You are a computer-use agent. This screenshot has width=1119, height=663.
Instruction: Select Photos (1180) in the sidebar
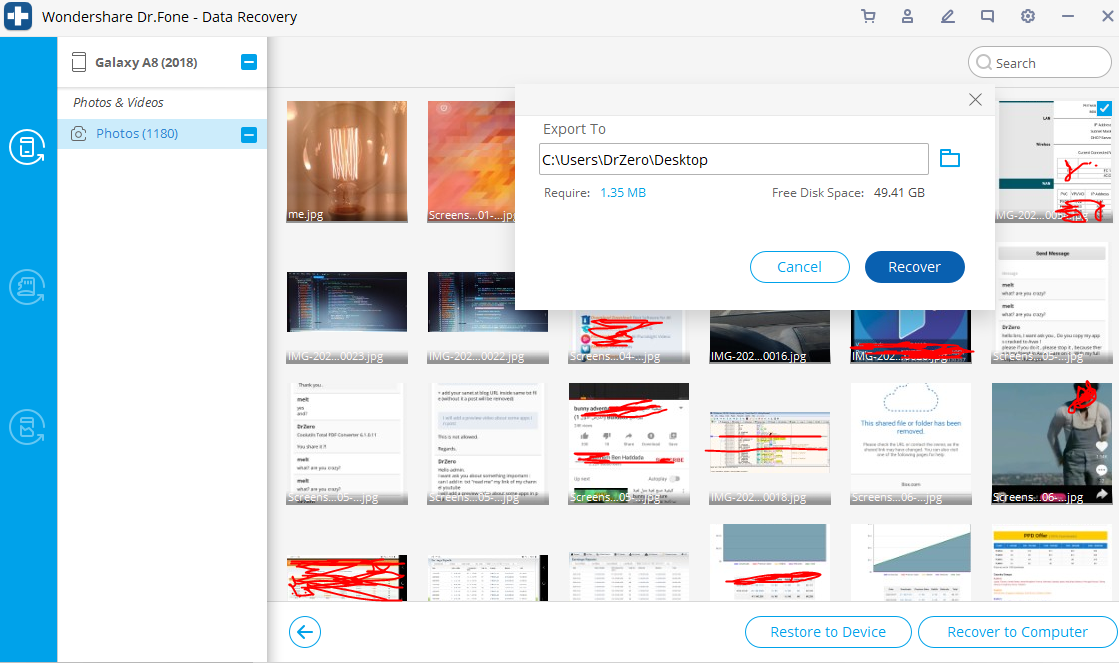click(137, 134)
